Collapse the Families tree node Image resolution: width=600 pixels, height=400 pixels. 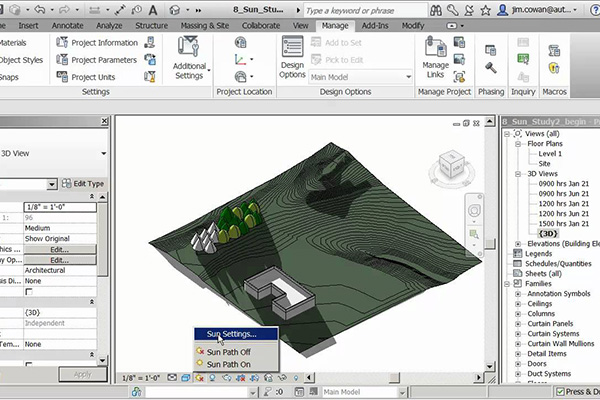tap(507, 284)
